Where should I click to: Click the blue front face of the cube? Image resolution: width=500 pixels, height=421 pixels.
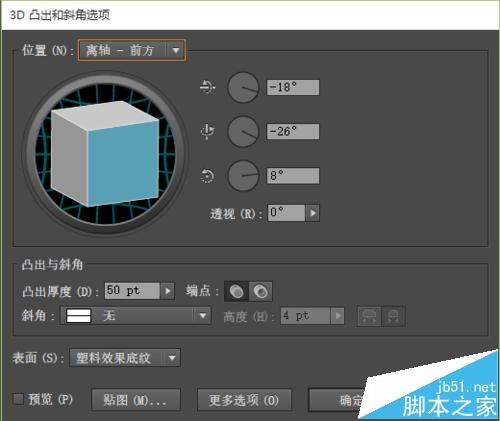point(123,163)
